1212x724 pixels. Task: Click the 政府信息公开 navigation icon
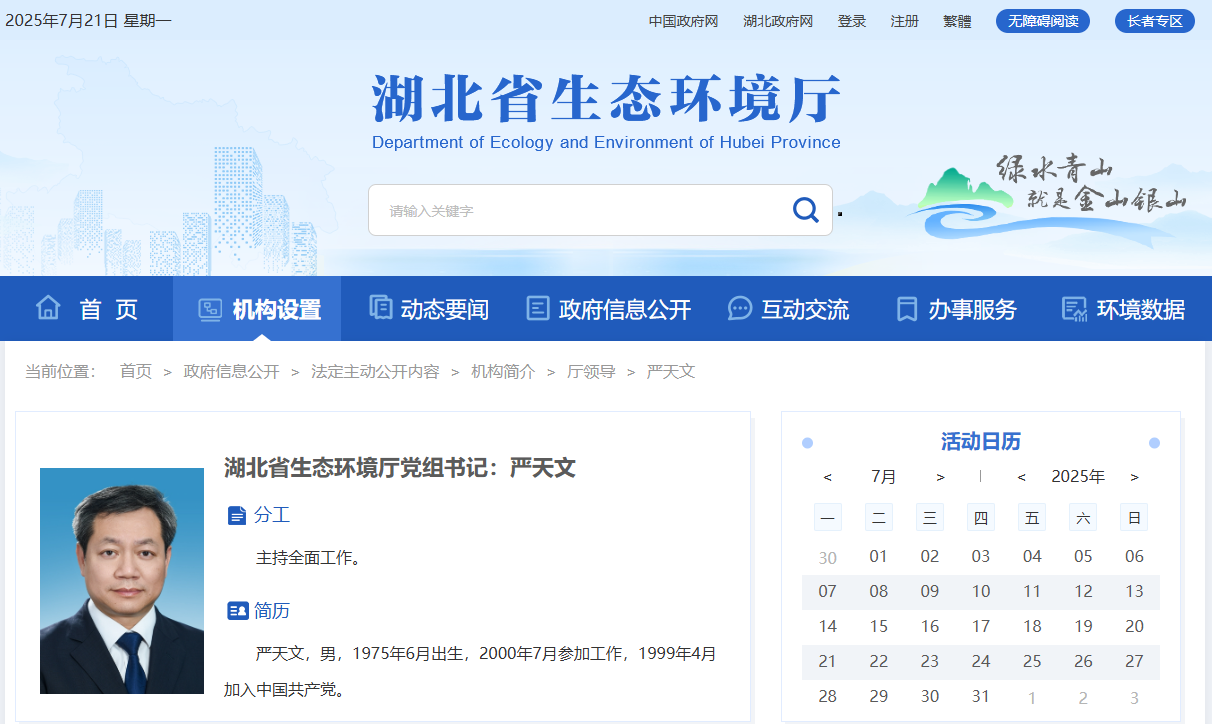(x=538, y=309)
